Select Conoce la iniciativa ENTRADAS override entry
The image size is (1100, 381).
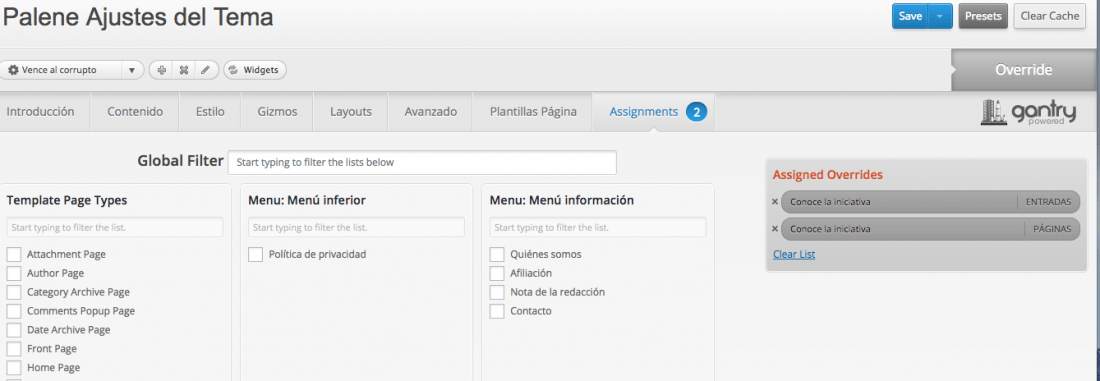coord(930,202)
